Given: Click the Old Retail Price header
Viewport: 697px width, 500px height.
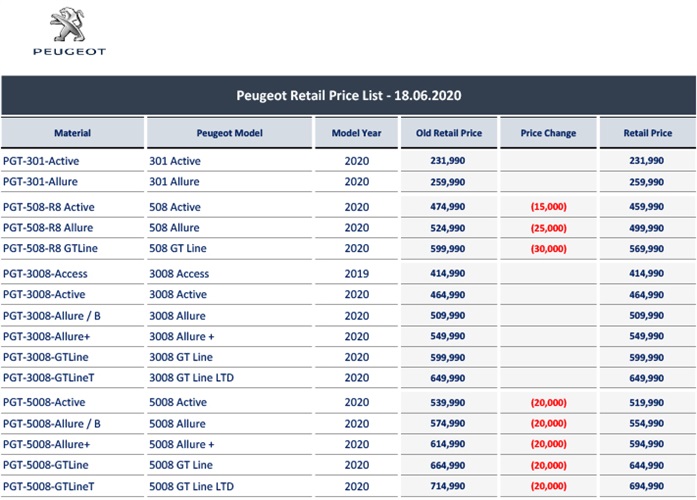Looking at the screenshot, I should pyautogui.click(x=449, y=133).
